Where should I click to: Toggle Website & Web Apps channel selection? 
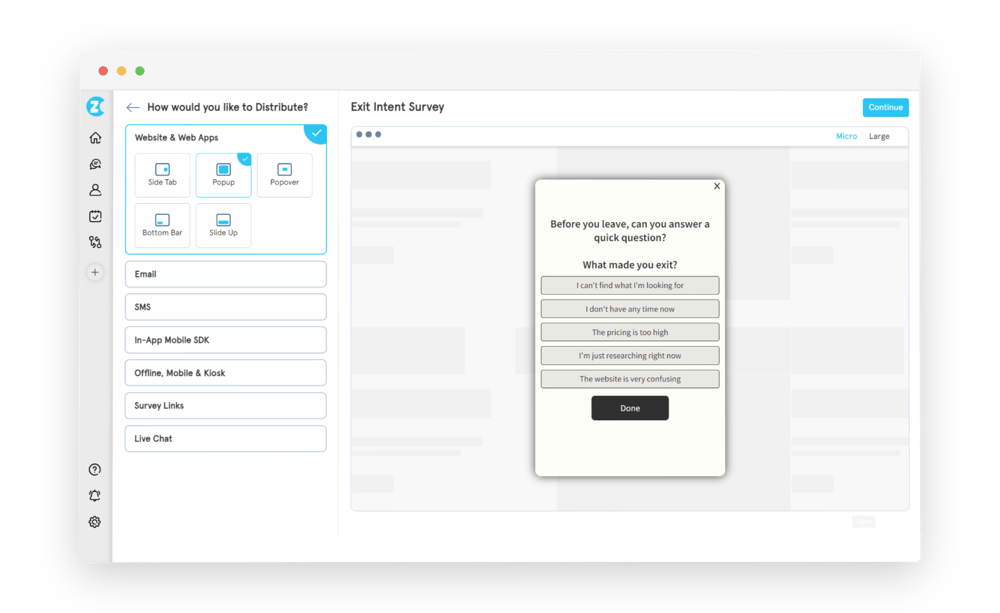[316, 133]
